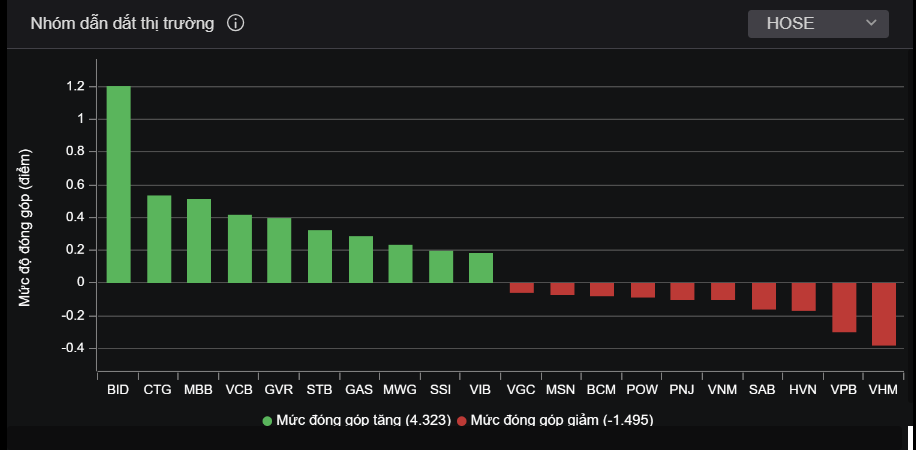
Task: Click the VHM ticker label on axis
Action: click(x=884, y=389)
